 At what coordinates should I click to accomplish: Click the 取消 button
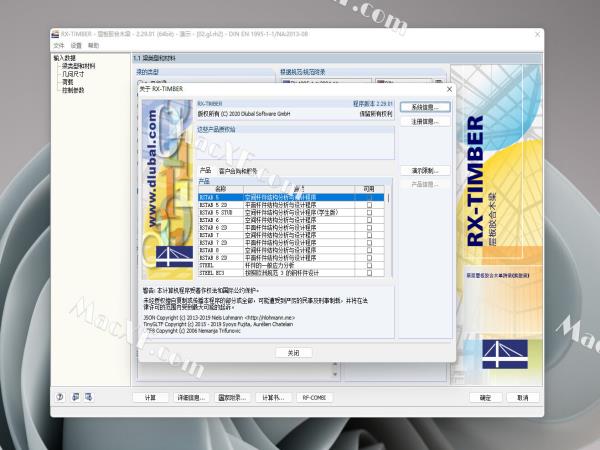point(523,398)
